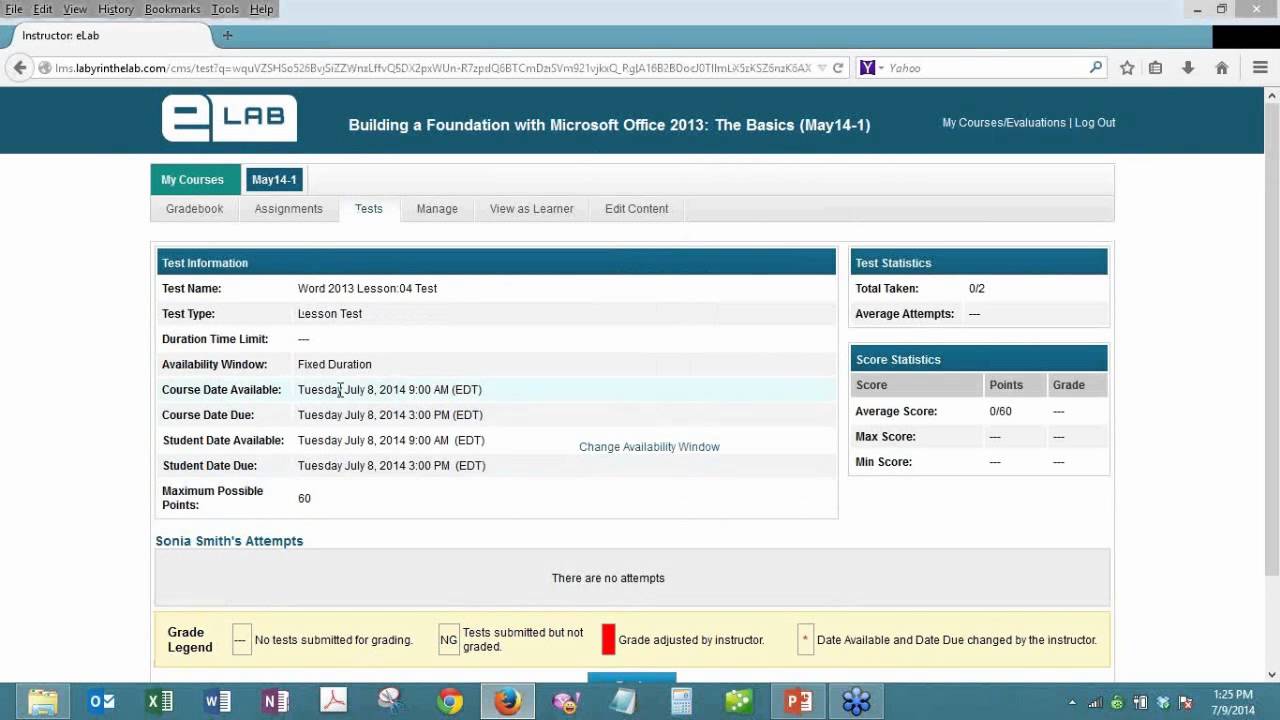Open the Bookmarks menu
The image size is (1280, 720).
pyautogui.click(x=172, y=9)
